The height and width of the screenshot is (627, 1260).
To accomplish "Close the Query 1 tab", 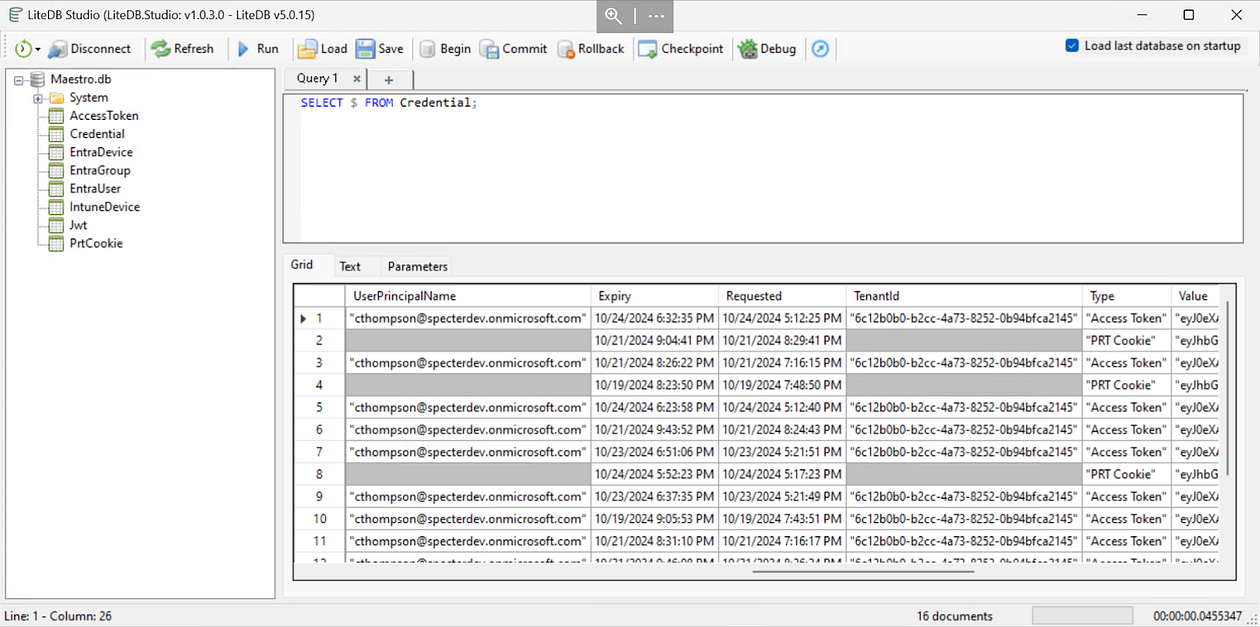I will tap(356, 79).
